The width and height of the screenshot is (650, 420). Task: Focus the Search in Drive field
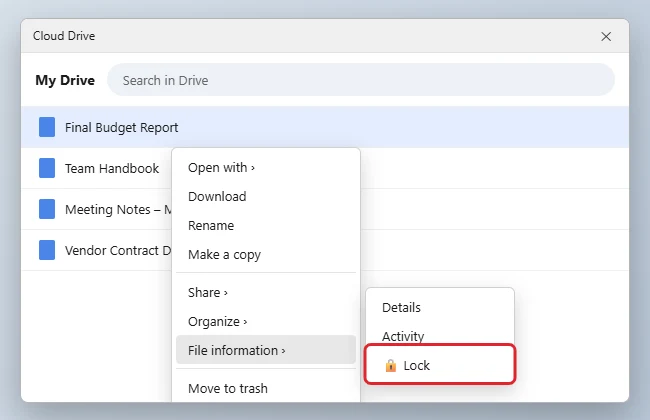361,80
